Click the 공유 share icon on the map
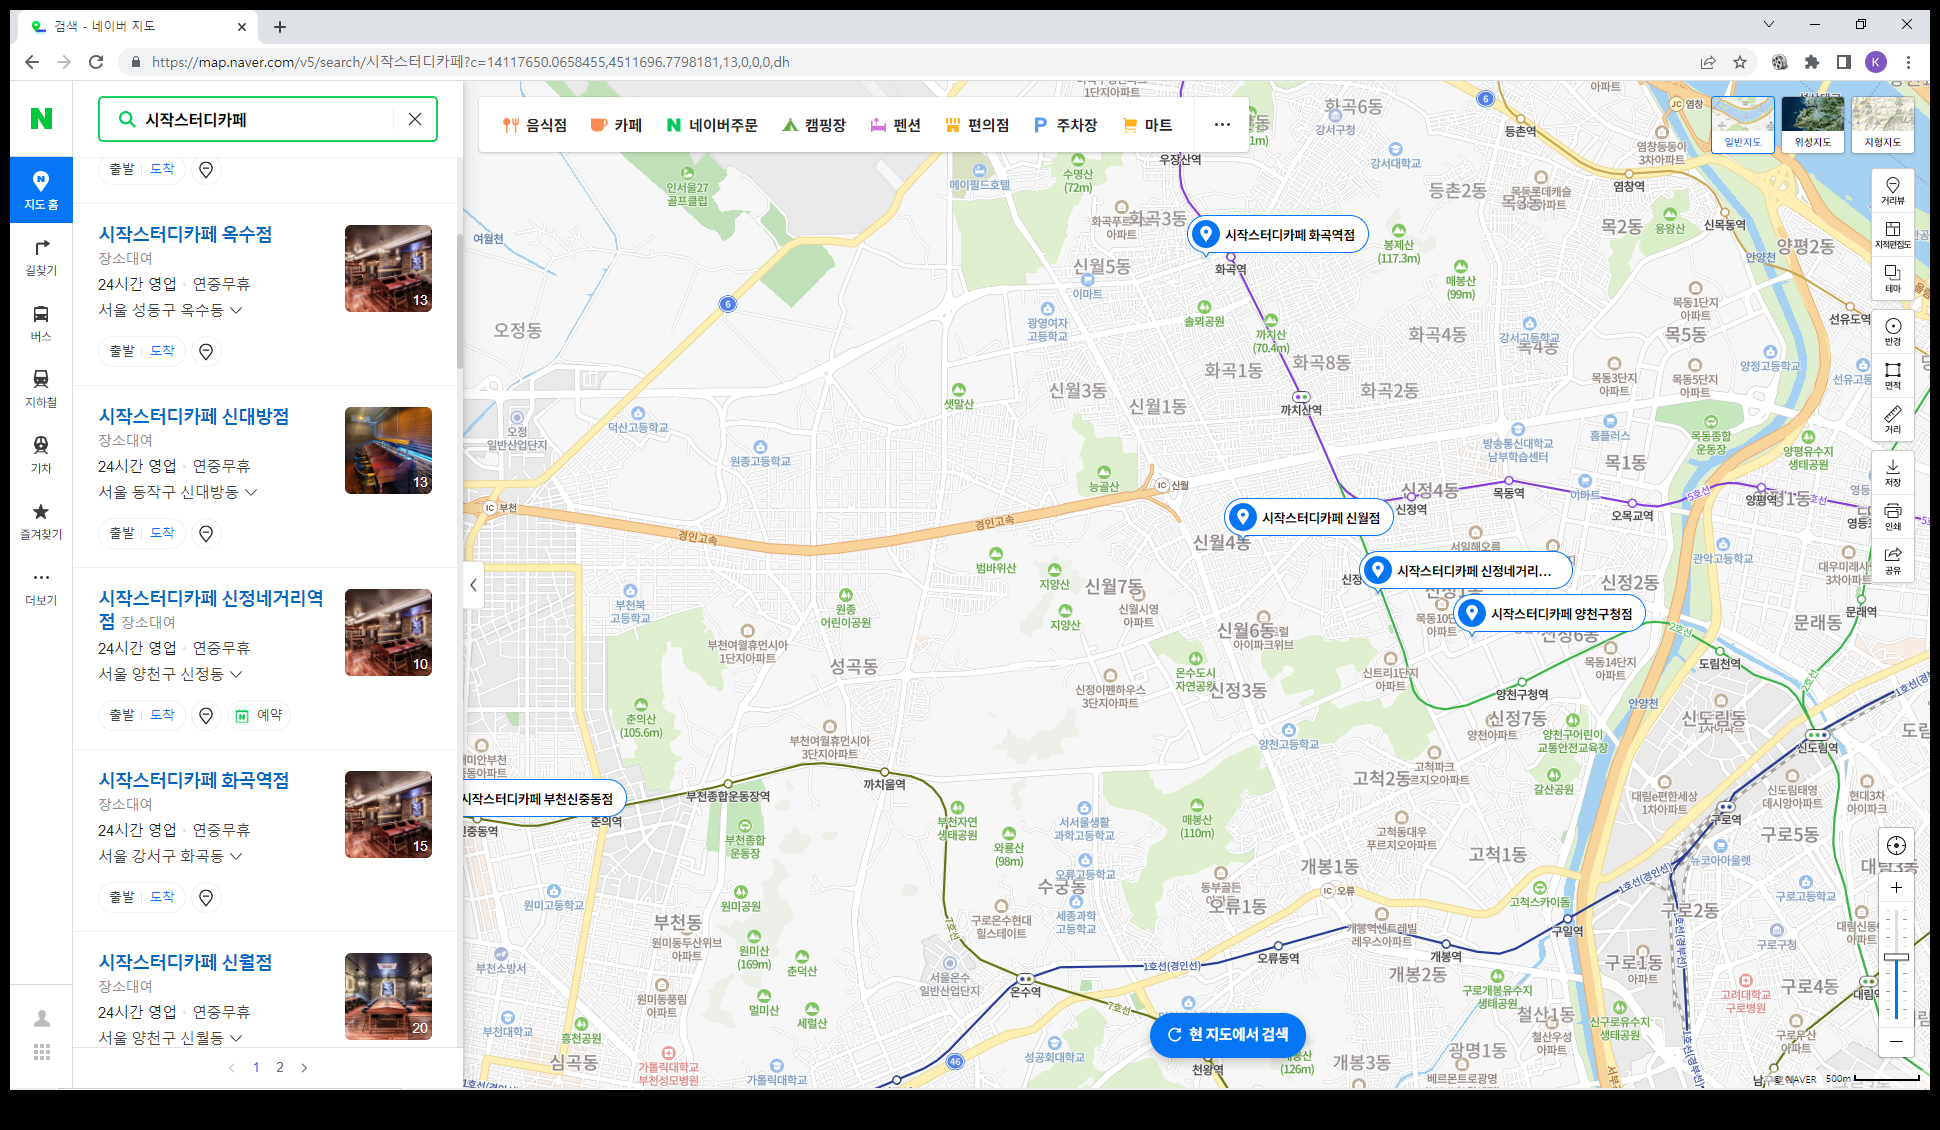 pos(1893,561)
